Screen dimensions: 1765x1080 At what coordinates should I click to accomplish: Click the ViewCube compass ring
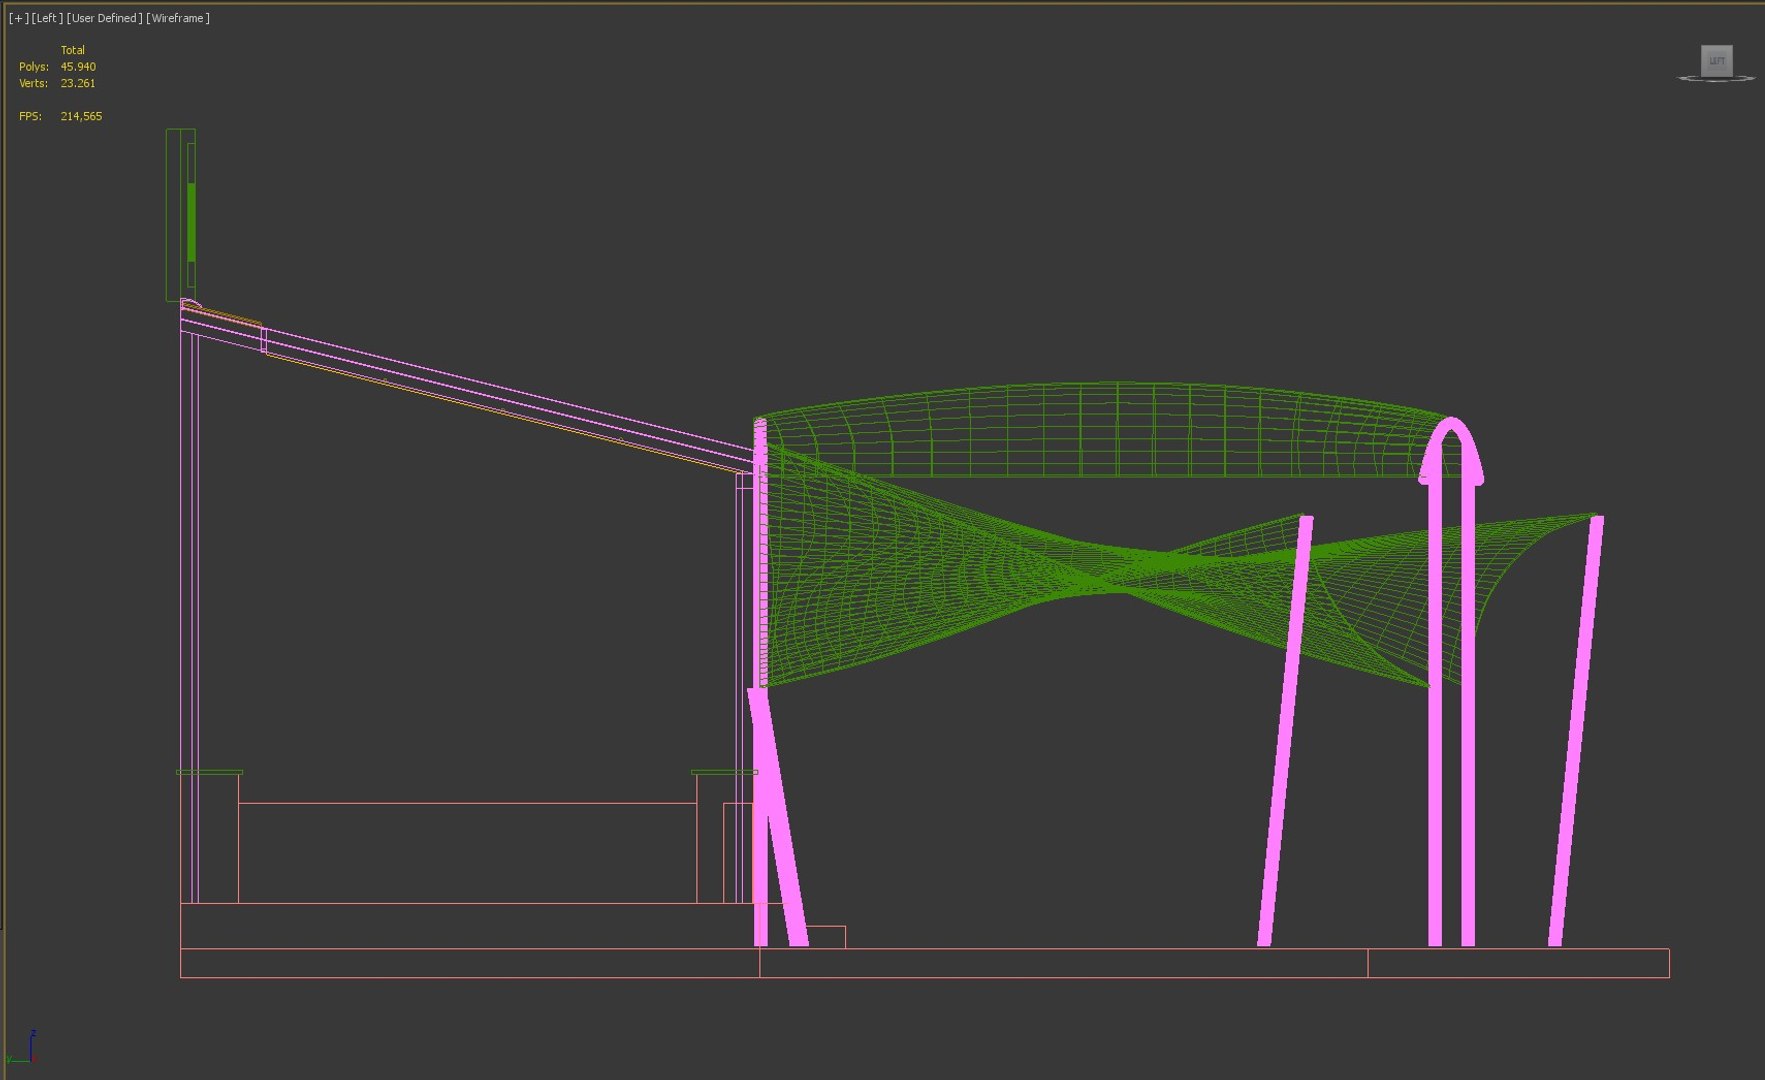[x=1716, y=78]
